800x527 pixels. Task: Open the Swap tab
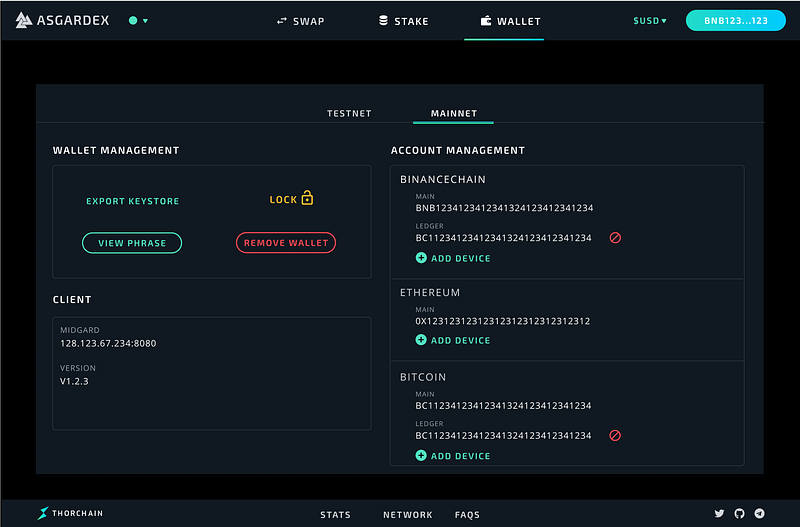click(300, 21)
